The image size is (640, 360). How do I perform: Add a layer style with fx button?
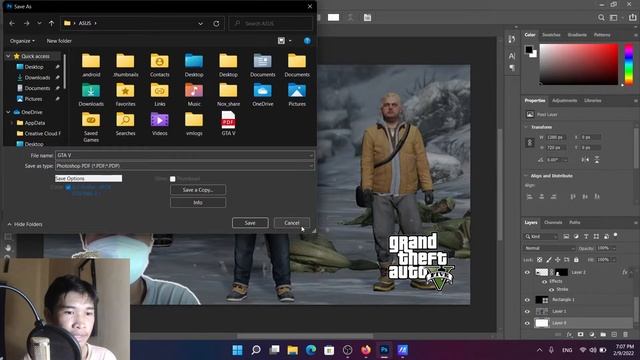tap(569, 334)
